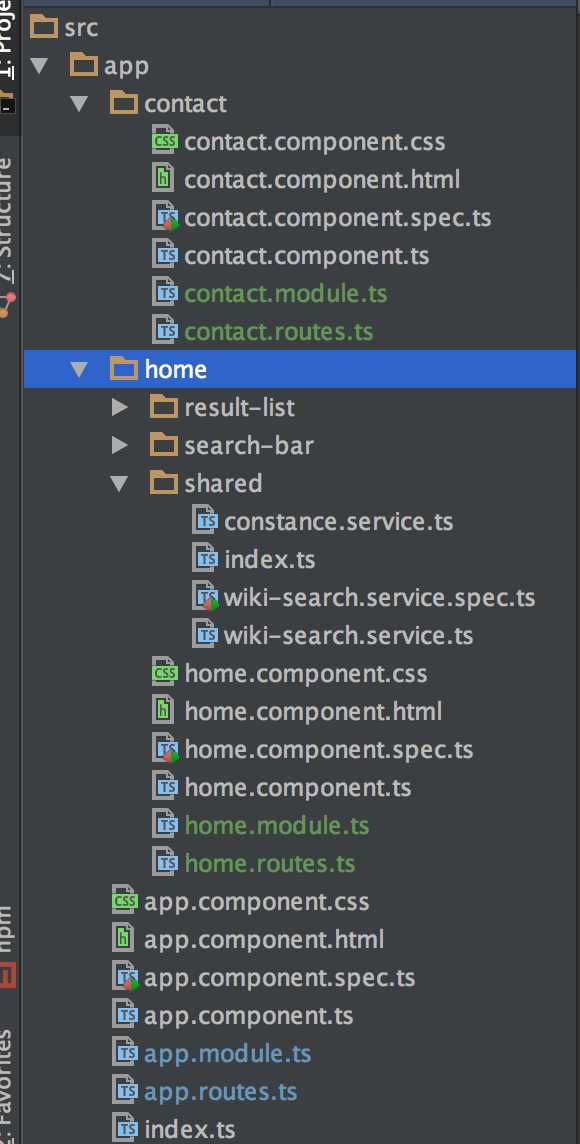Click the TypeScript icon of app.routes.ts
The height and width of the screenshot is (1144, 580).
click(x=125, y=1091)
